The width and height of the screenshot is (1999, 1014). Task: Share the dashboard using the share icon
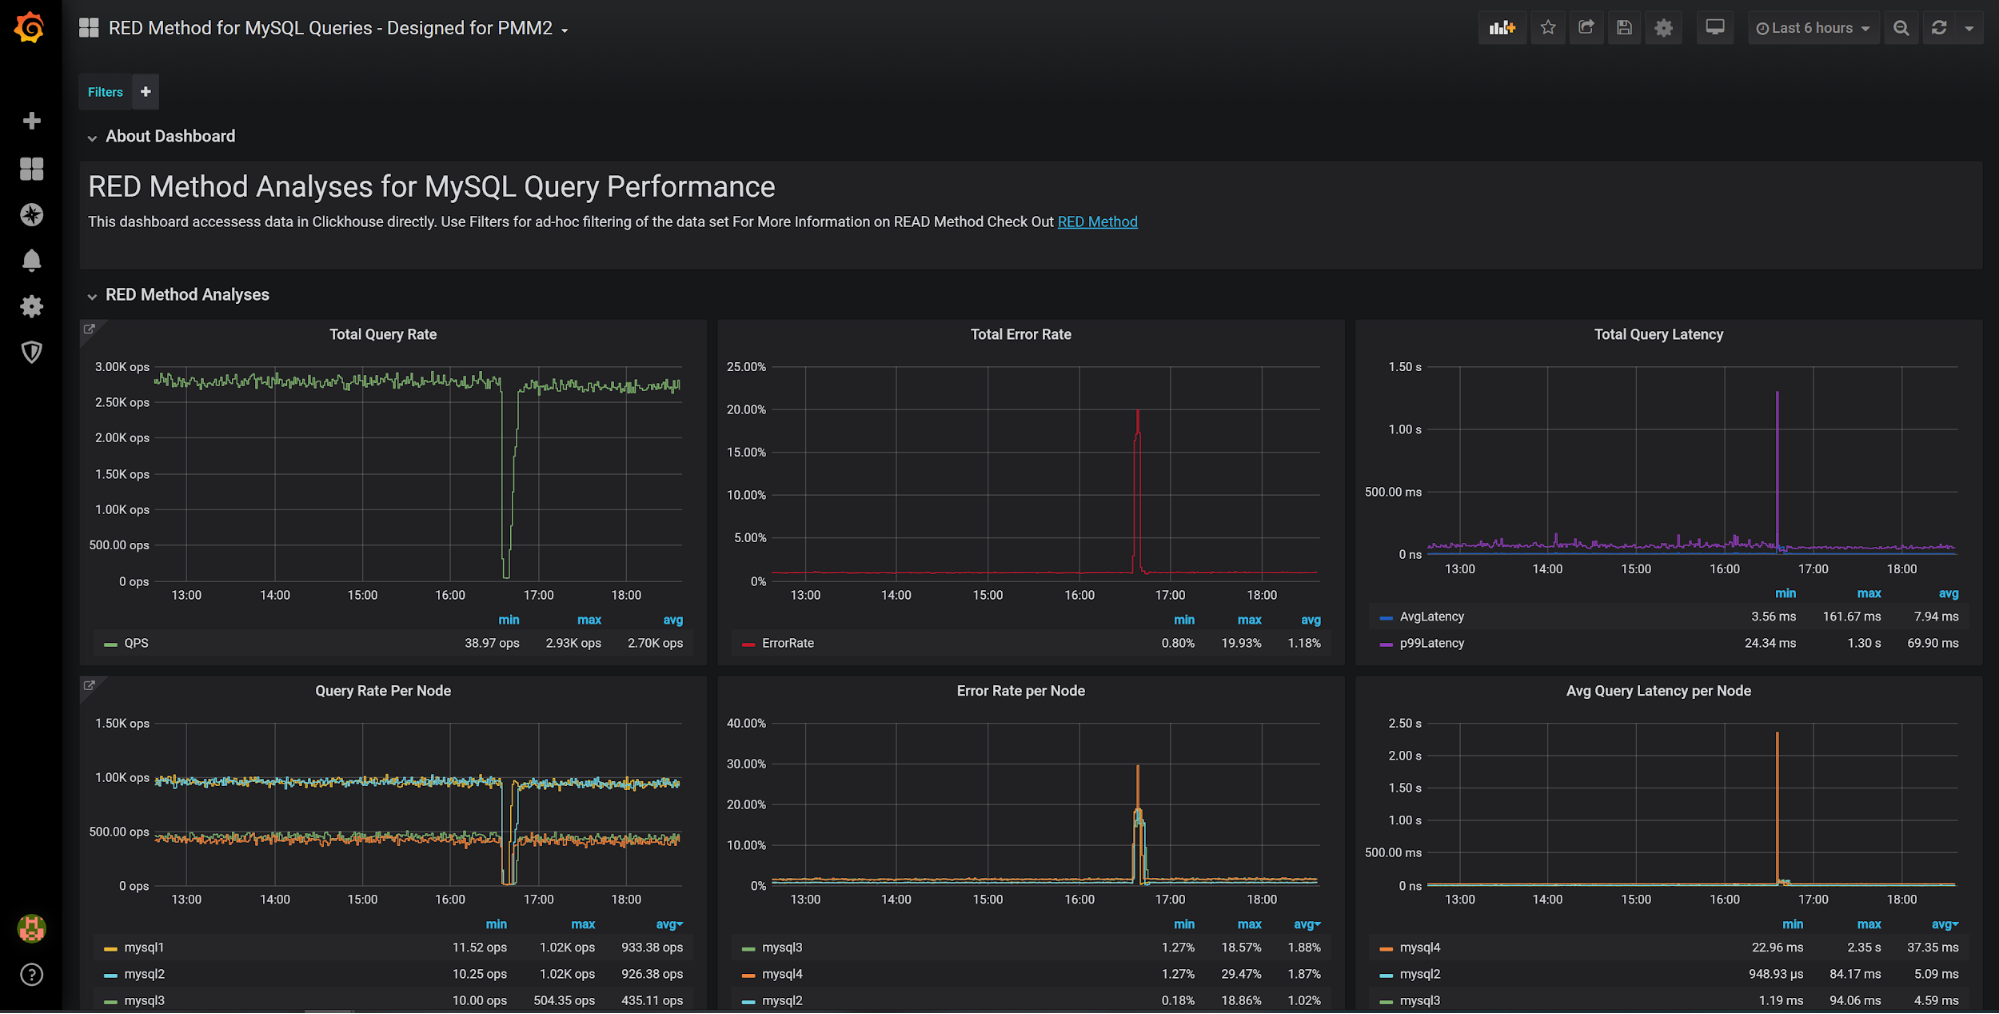click(1586, 27)
